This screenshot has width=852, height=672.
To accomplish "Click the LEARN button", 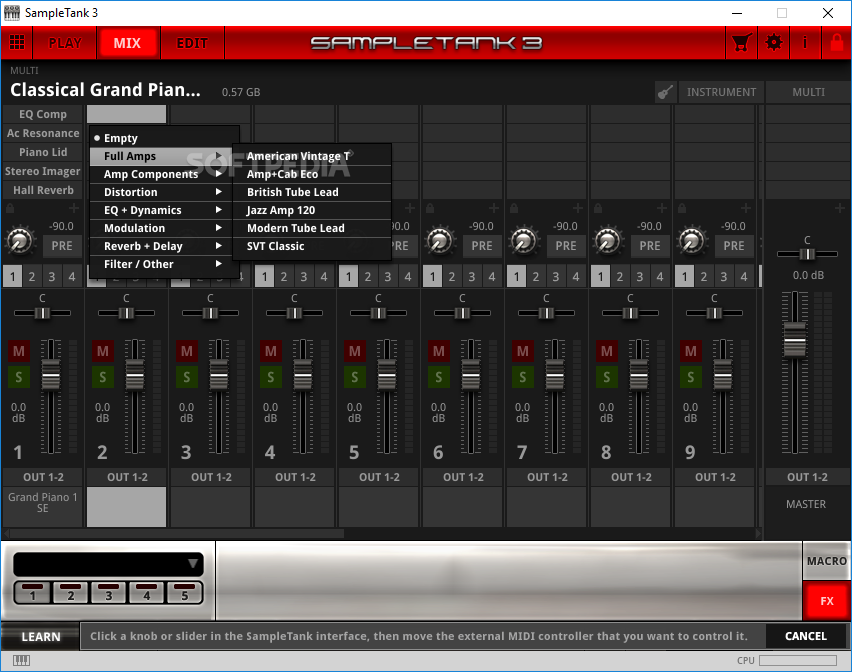I will tap(41, 637).
